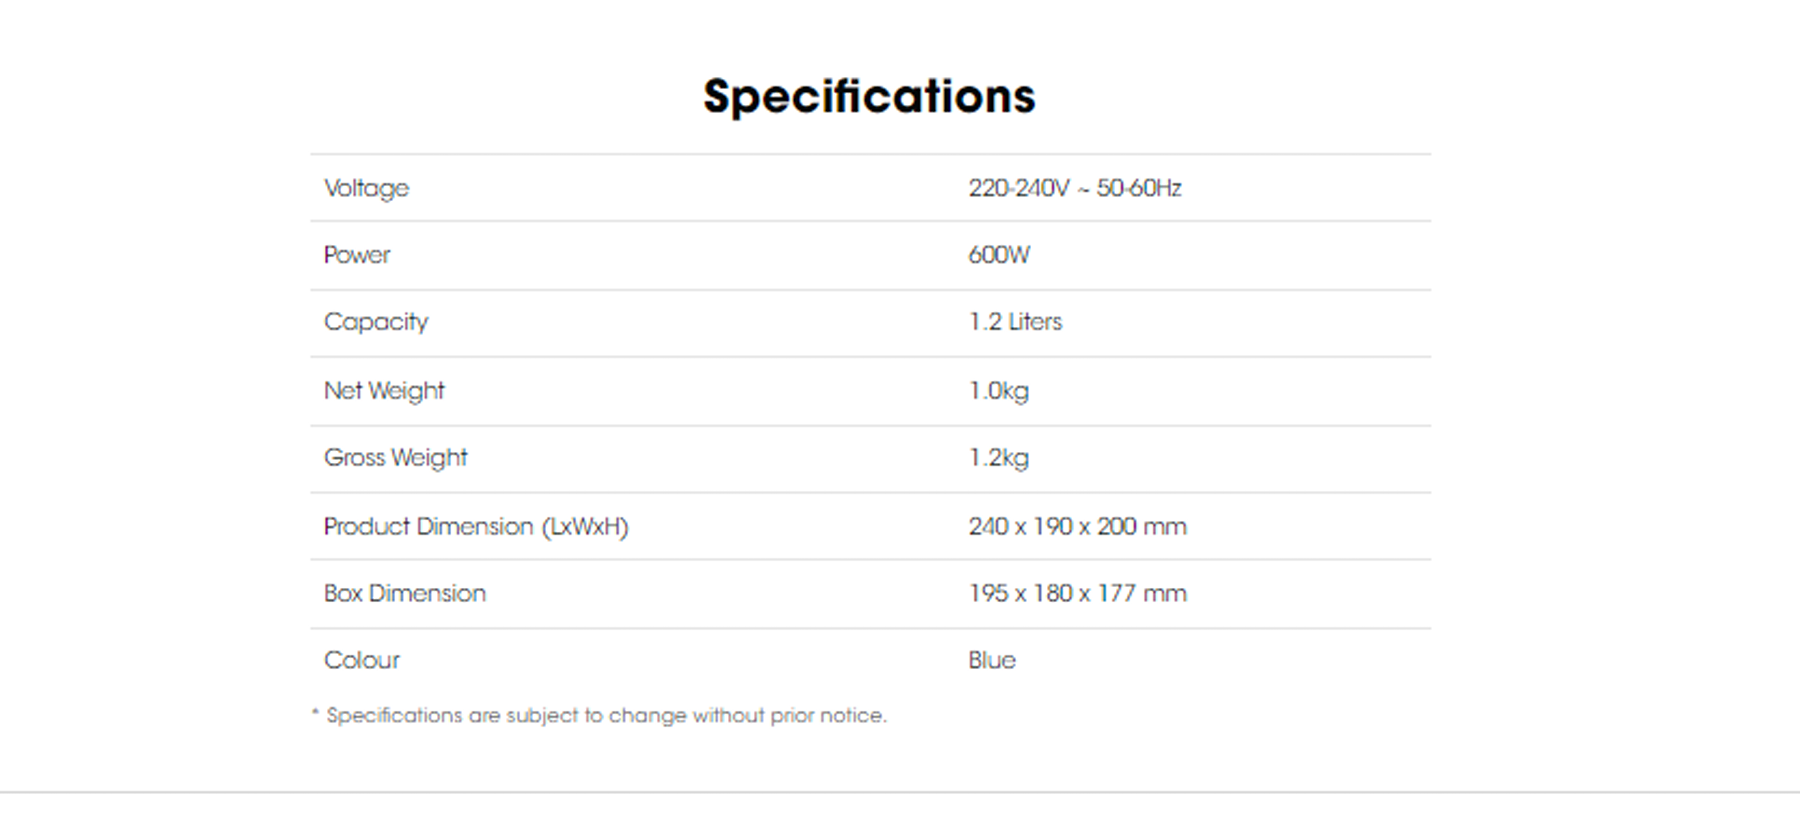Click the 220-240V ~ 50-60Hz value

(x=1075, y=188)
